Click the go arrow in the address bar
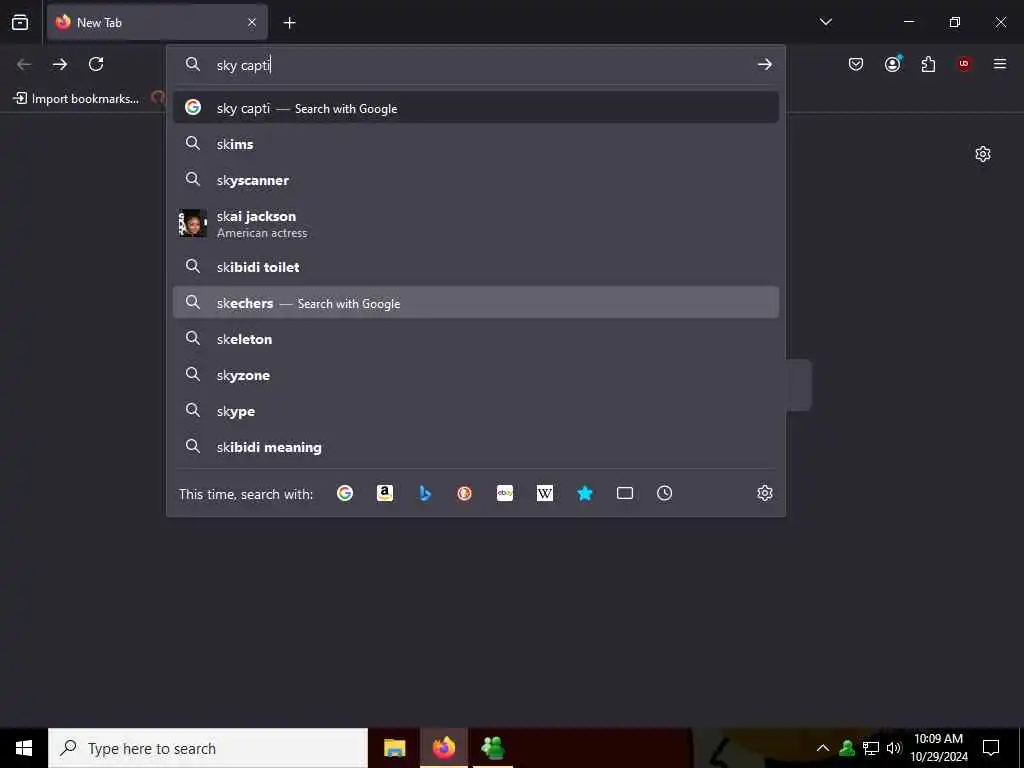The image size is (1024, 768). (x=764, y=64)
